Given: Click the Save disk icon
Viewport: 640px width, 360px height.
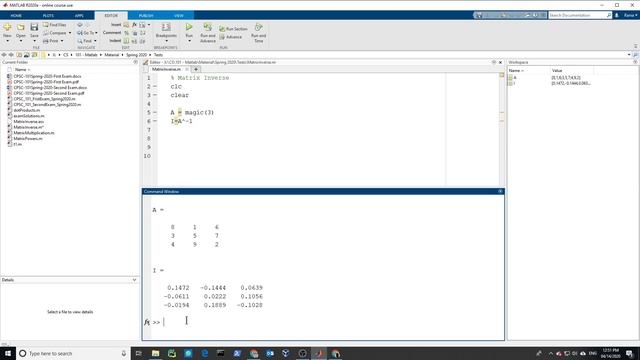Looking at the screenshot, I should 34,27.
